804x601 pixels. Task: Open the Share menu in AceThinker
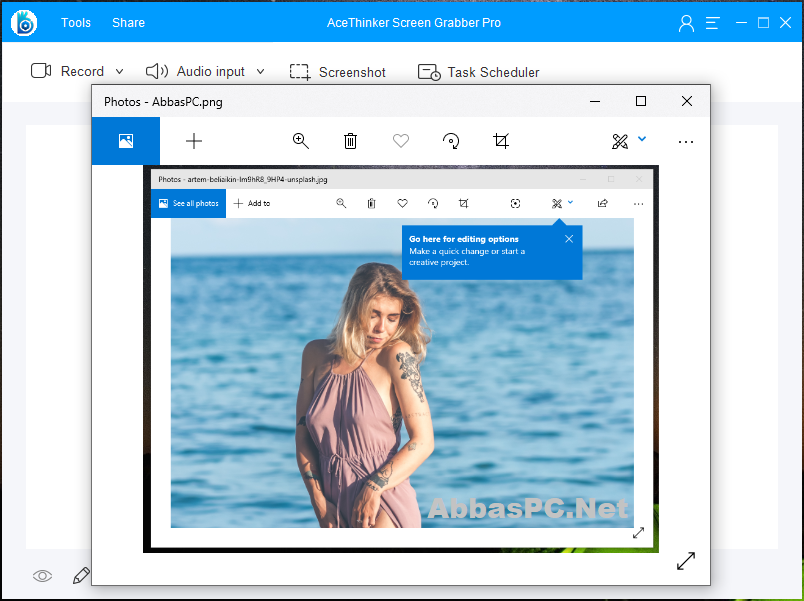tap(128, 23)
